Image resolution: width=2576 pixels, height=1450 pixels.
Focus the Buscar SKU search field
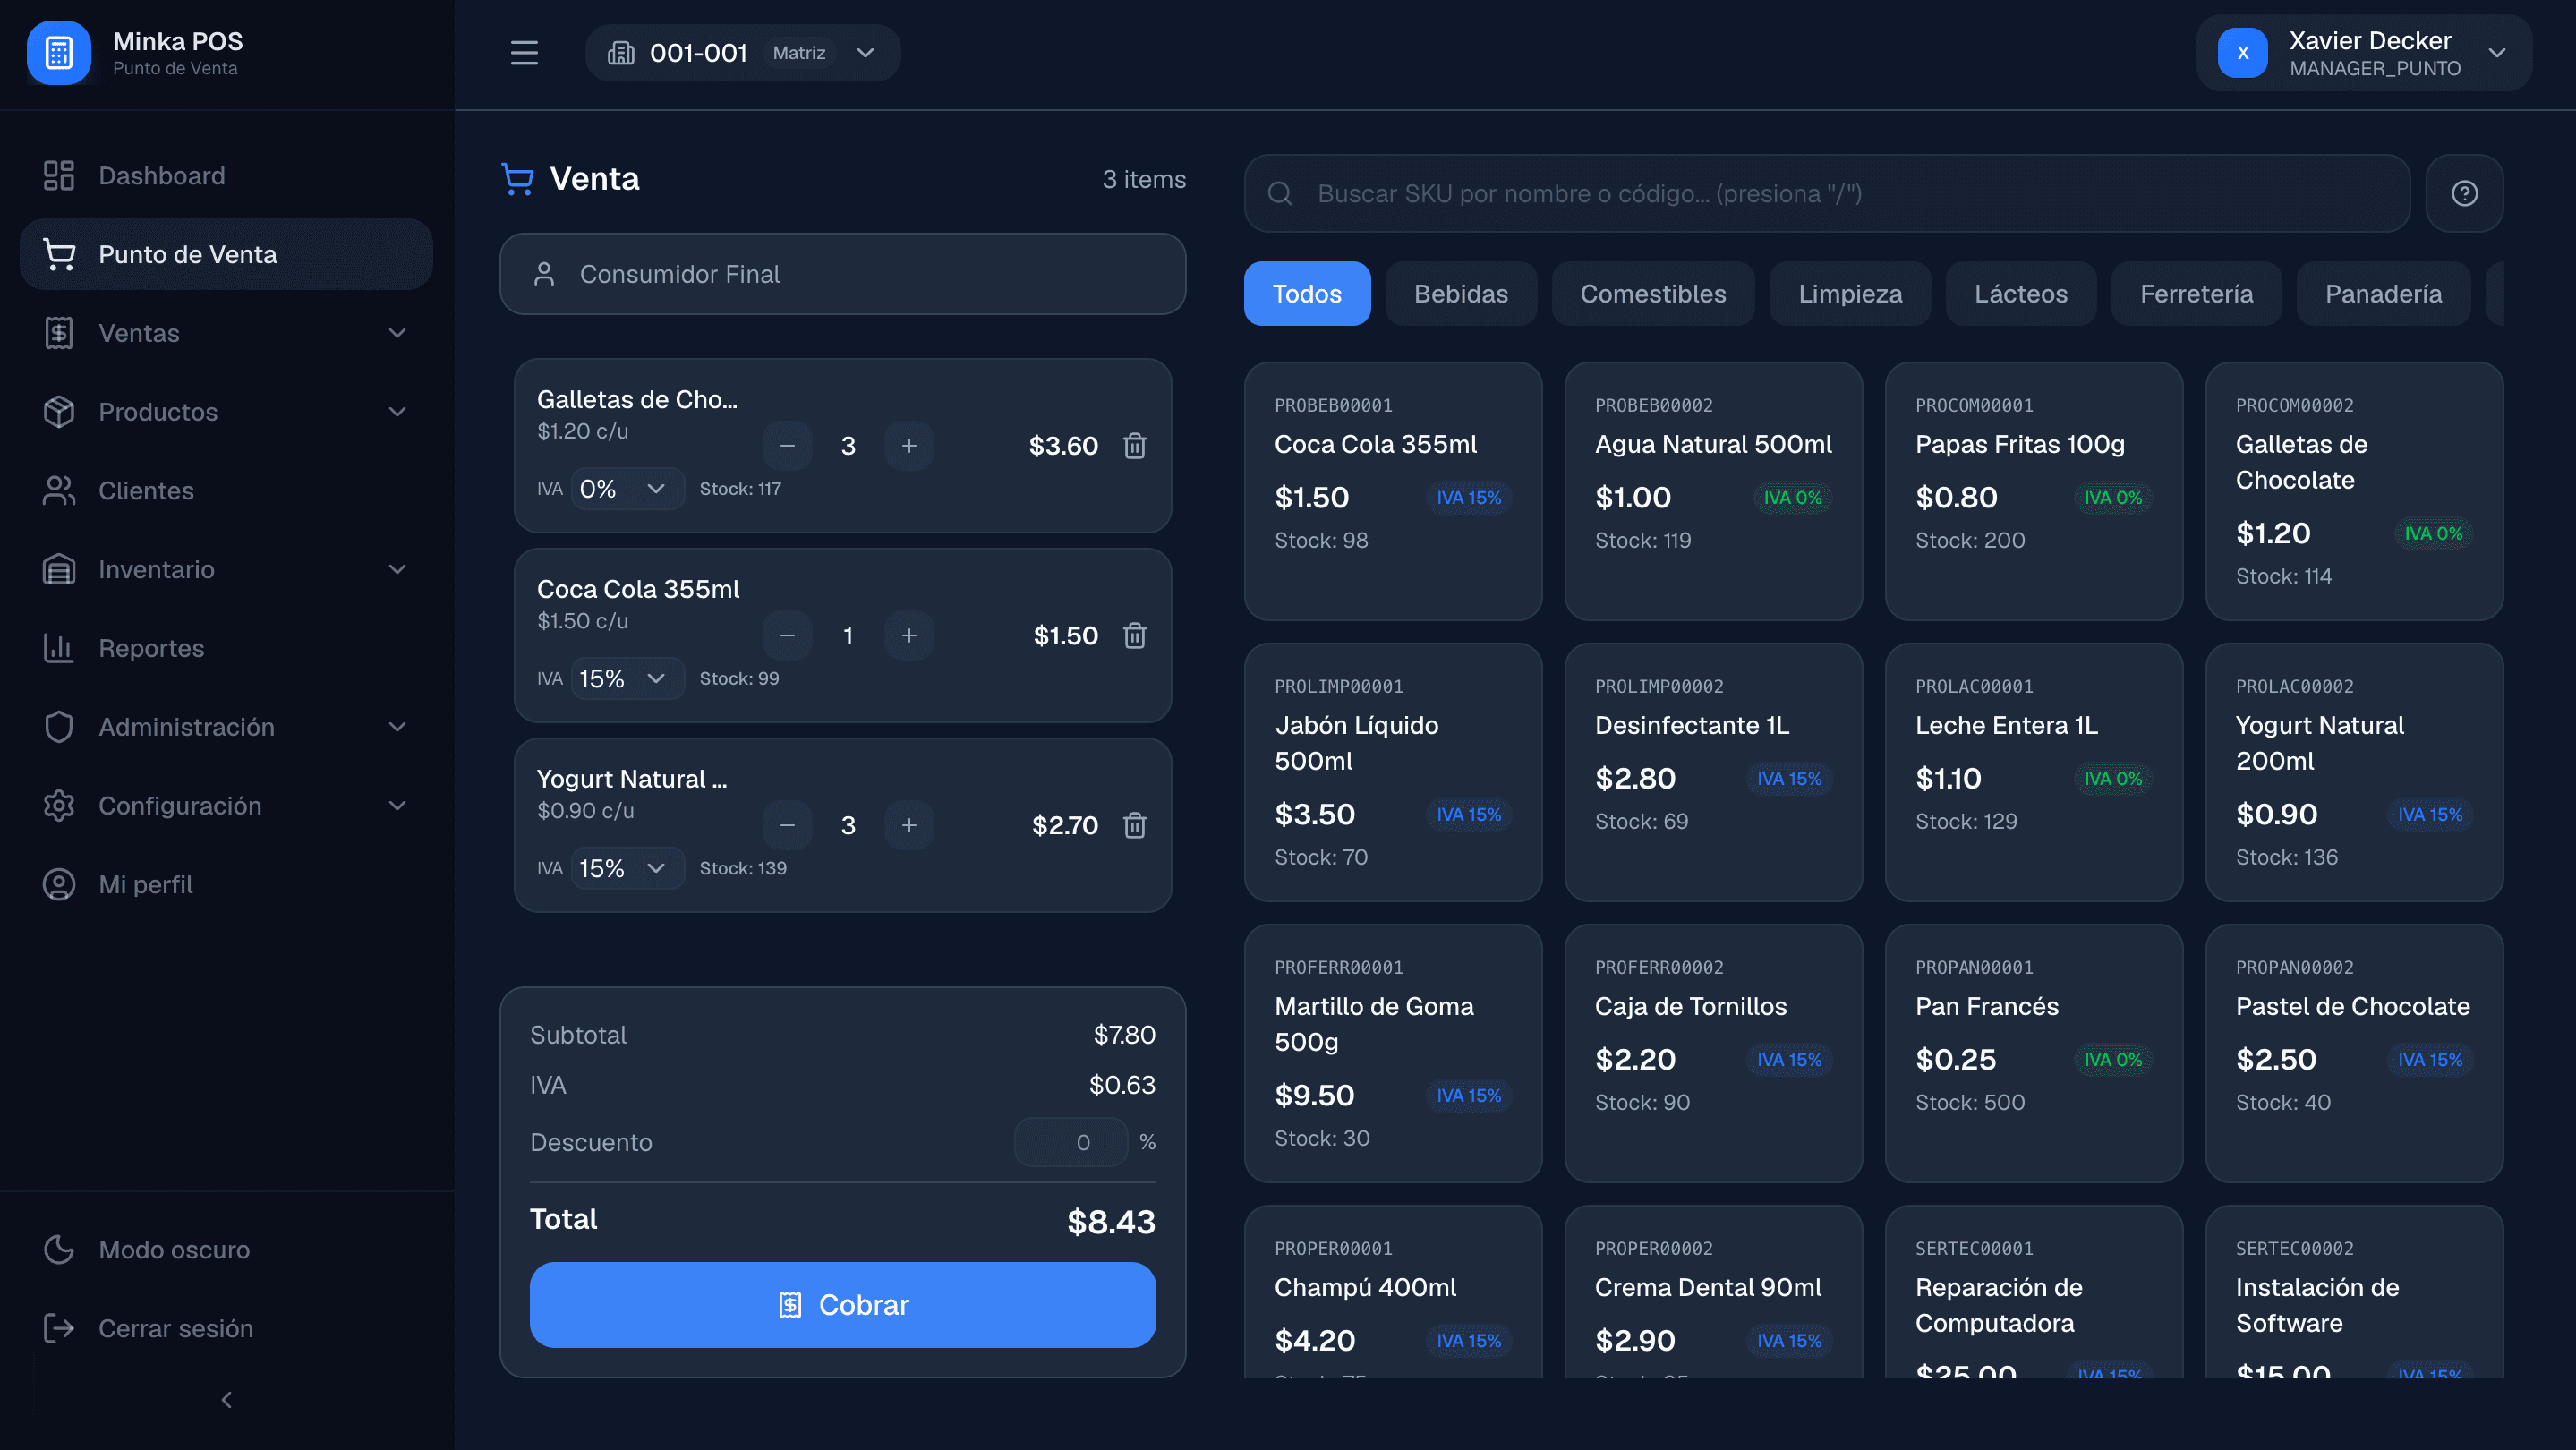tap(1827, 194)
